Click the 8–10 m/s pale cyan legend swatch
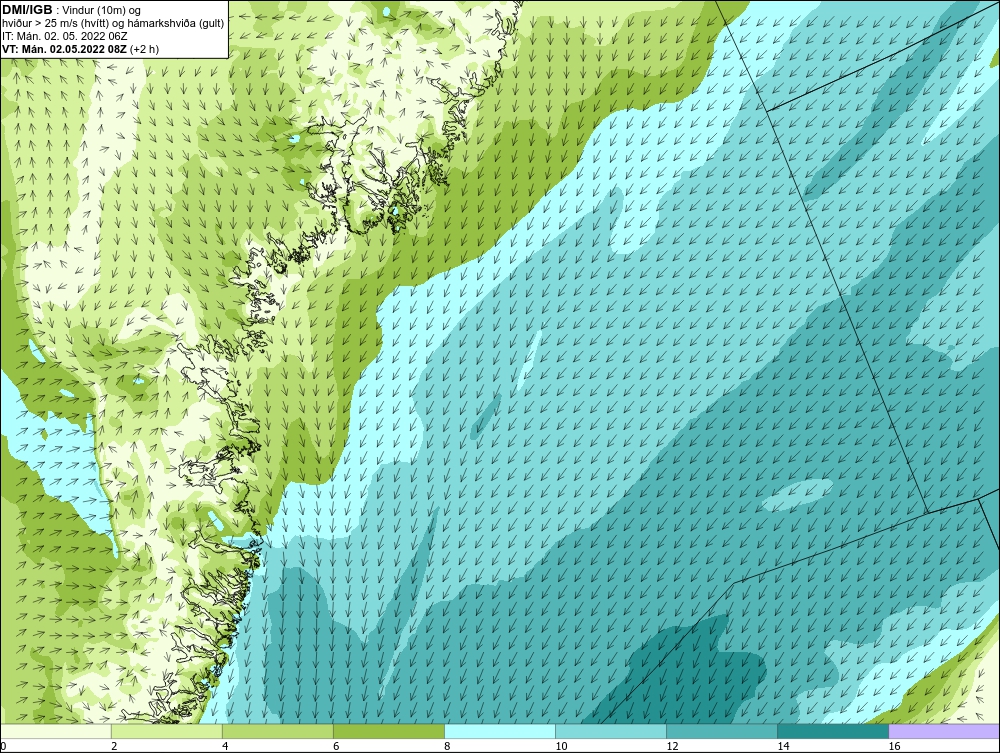1000x753 pixels. coord(499,731)
